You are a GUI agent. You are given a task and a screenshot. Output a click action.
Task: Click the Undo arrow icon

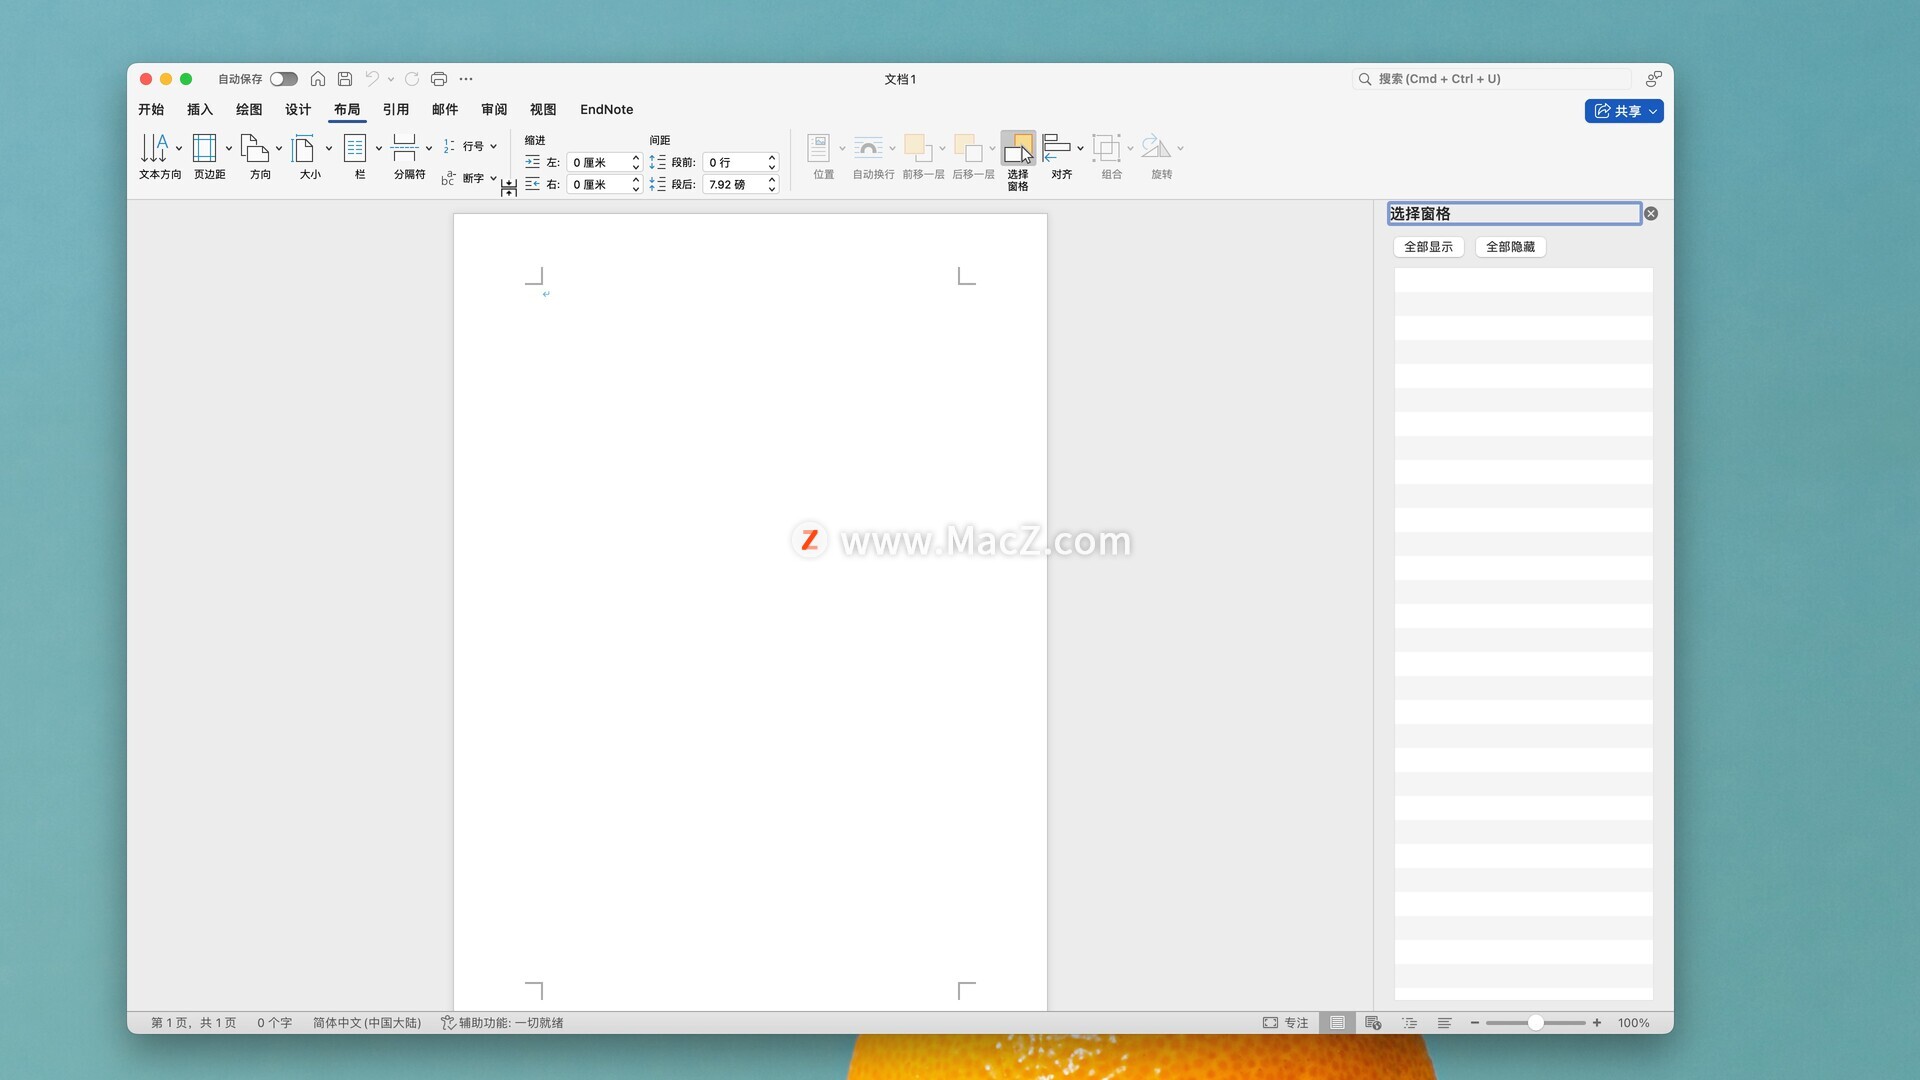coord(372,79)
